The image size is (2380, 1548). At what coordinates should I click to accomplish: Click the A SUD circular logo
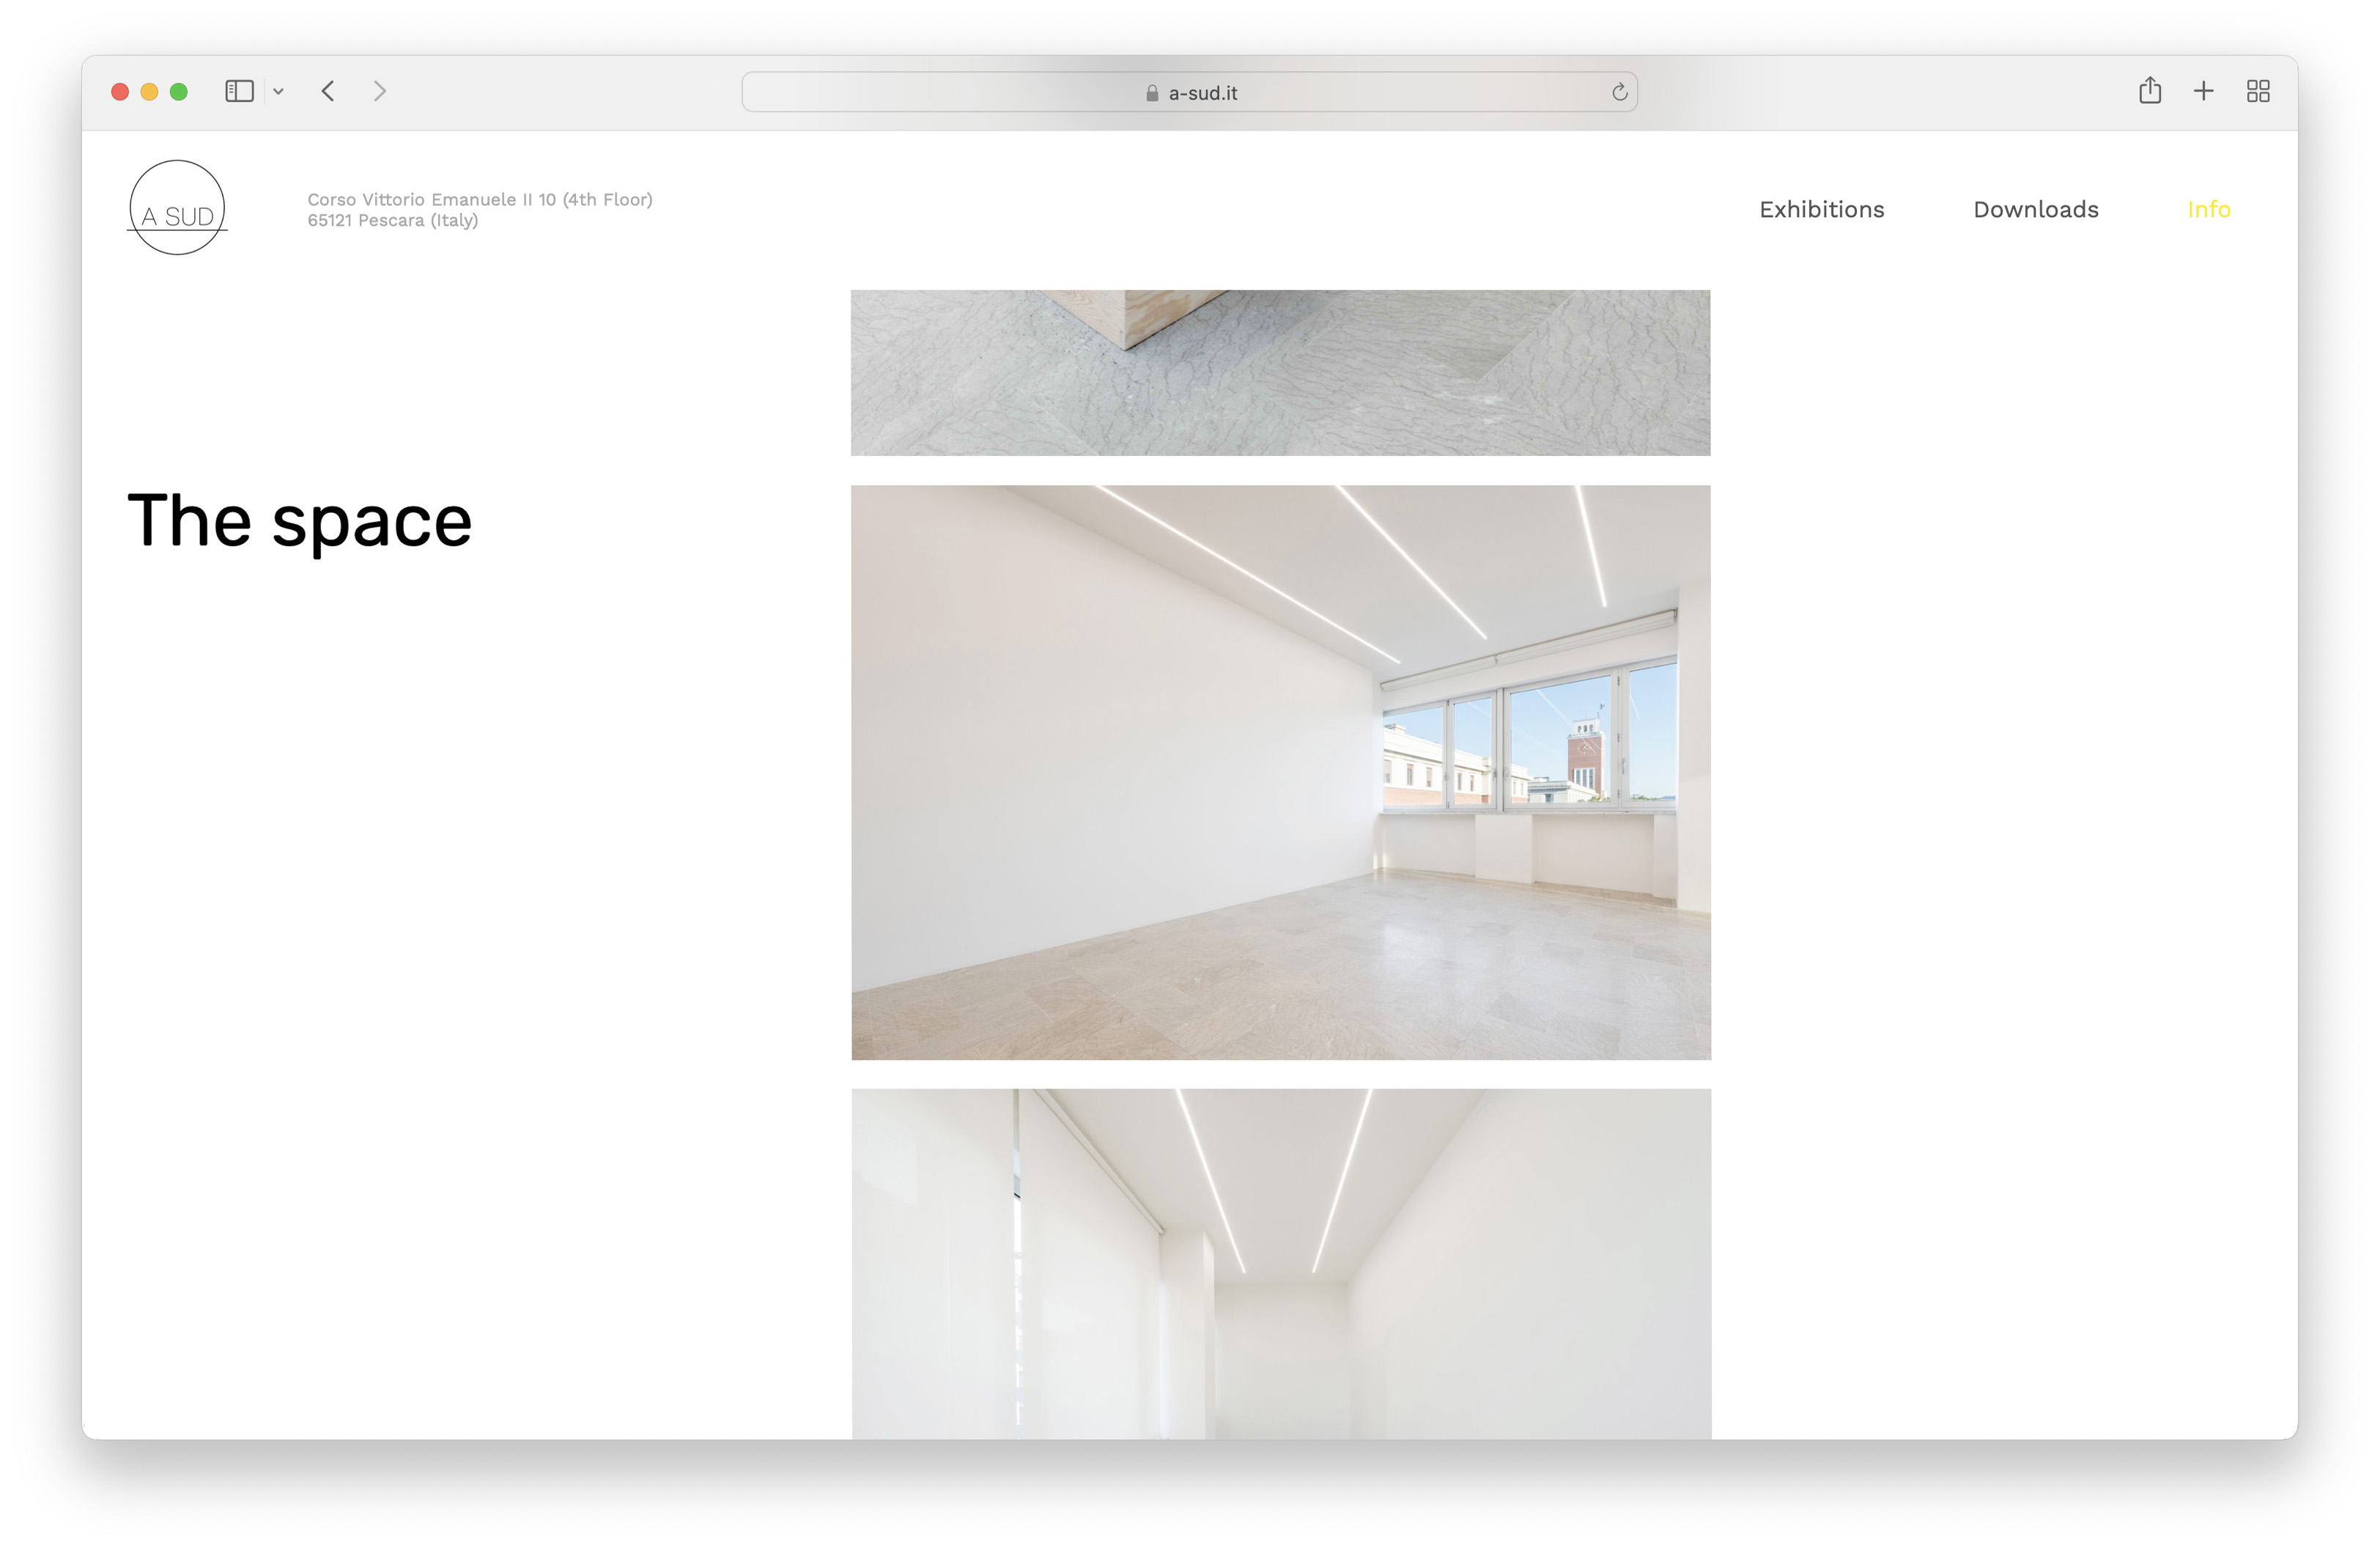[177, 208]
